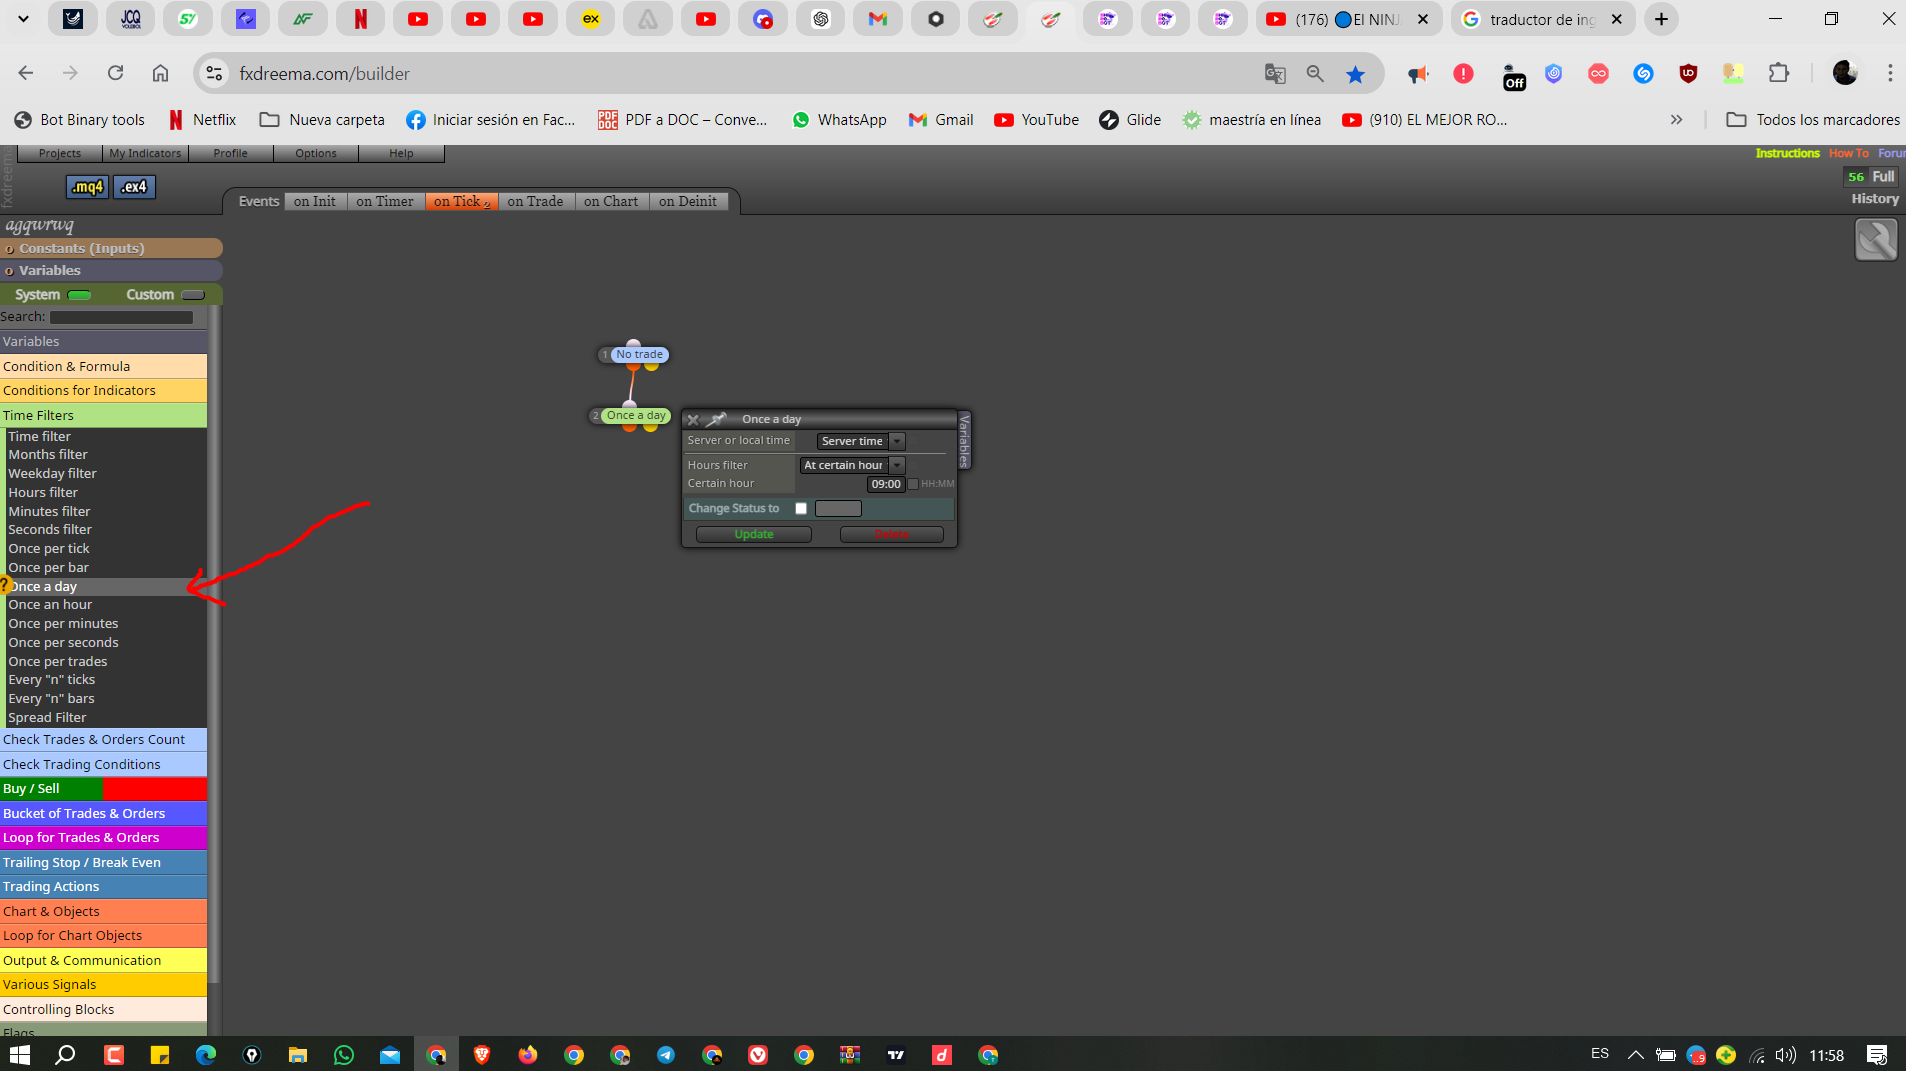Expand Conditions for Indicators category
Viewport: 1906px width, 1071px height.
point(103,391)
